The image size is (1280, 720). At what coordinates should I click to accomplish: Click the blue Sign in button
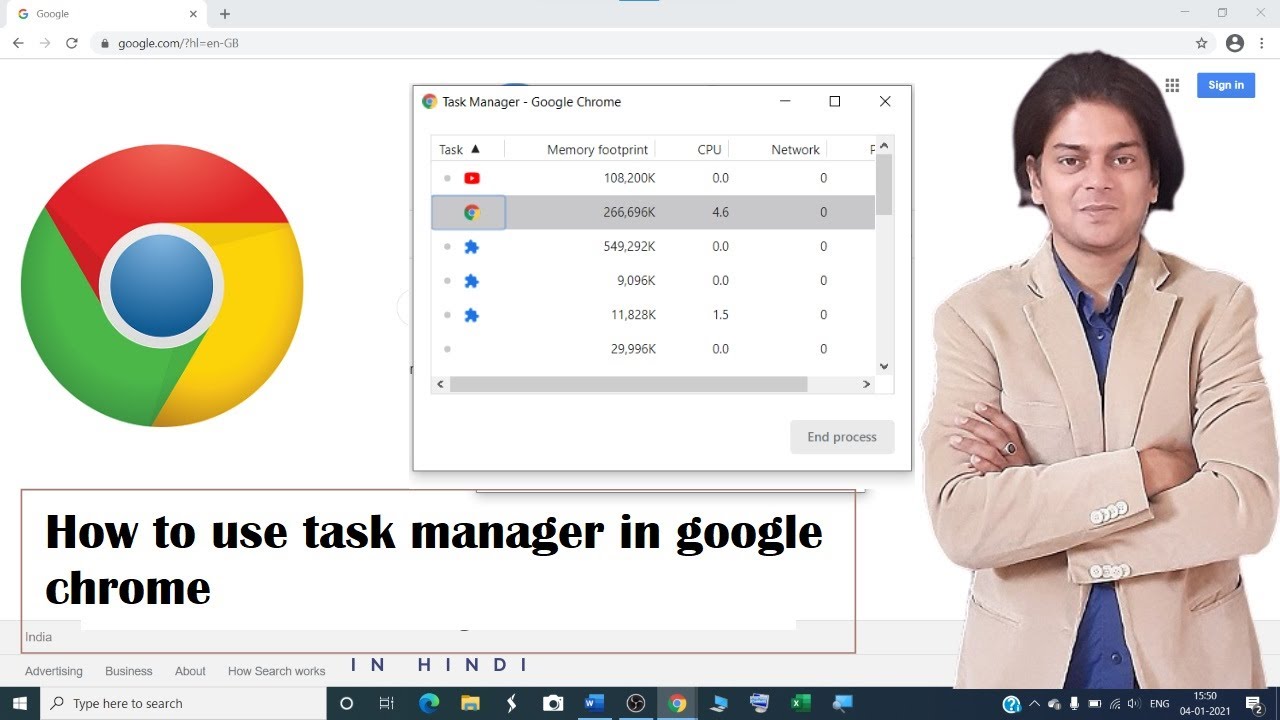[1226, 85]
